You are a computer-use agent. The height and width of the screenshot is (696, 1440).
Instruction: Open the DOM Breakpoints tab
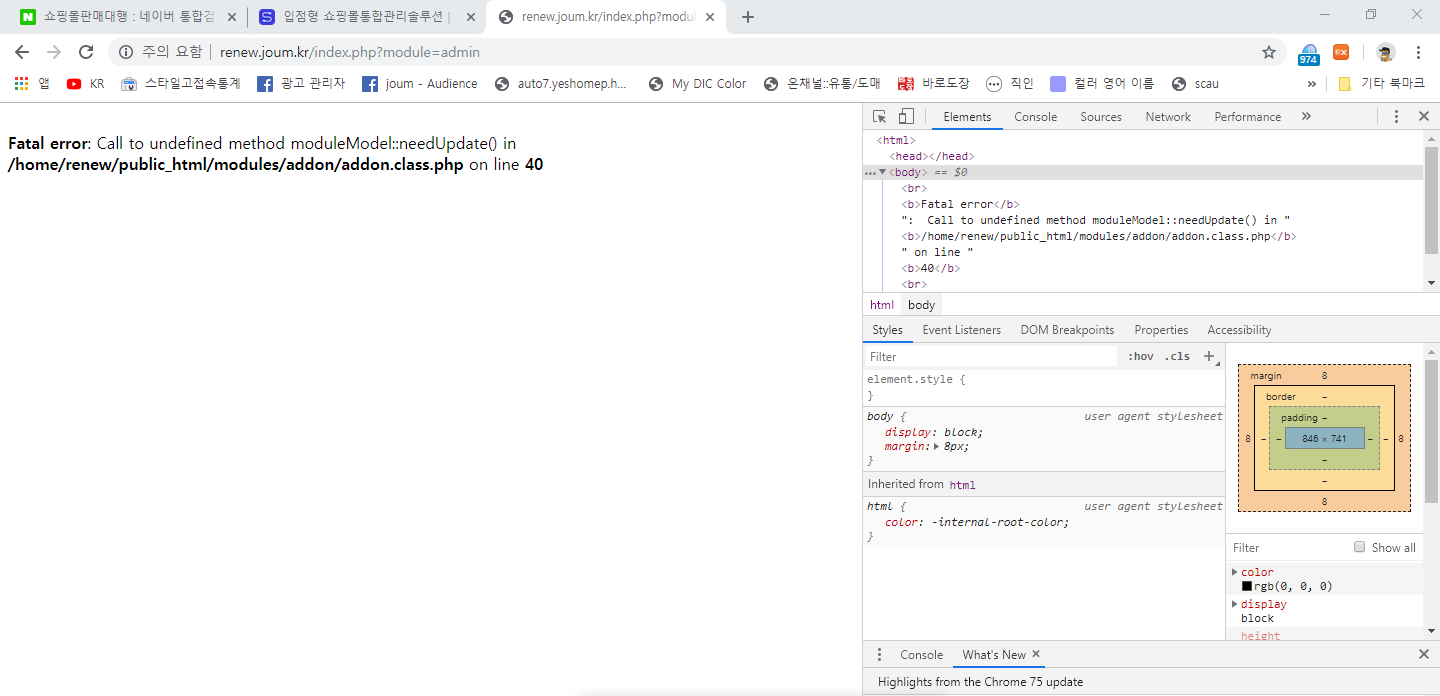click(x=1067, y=330)
